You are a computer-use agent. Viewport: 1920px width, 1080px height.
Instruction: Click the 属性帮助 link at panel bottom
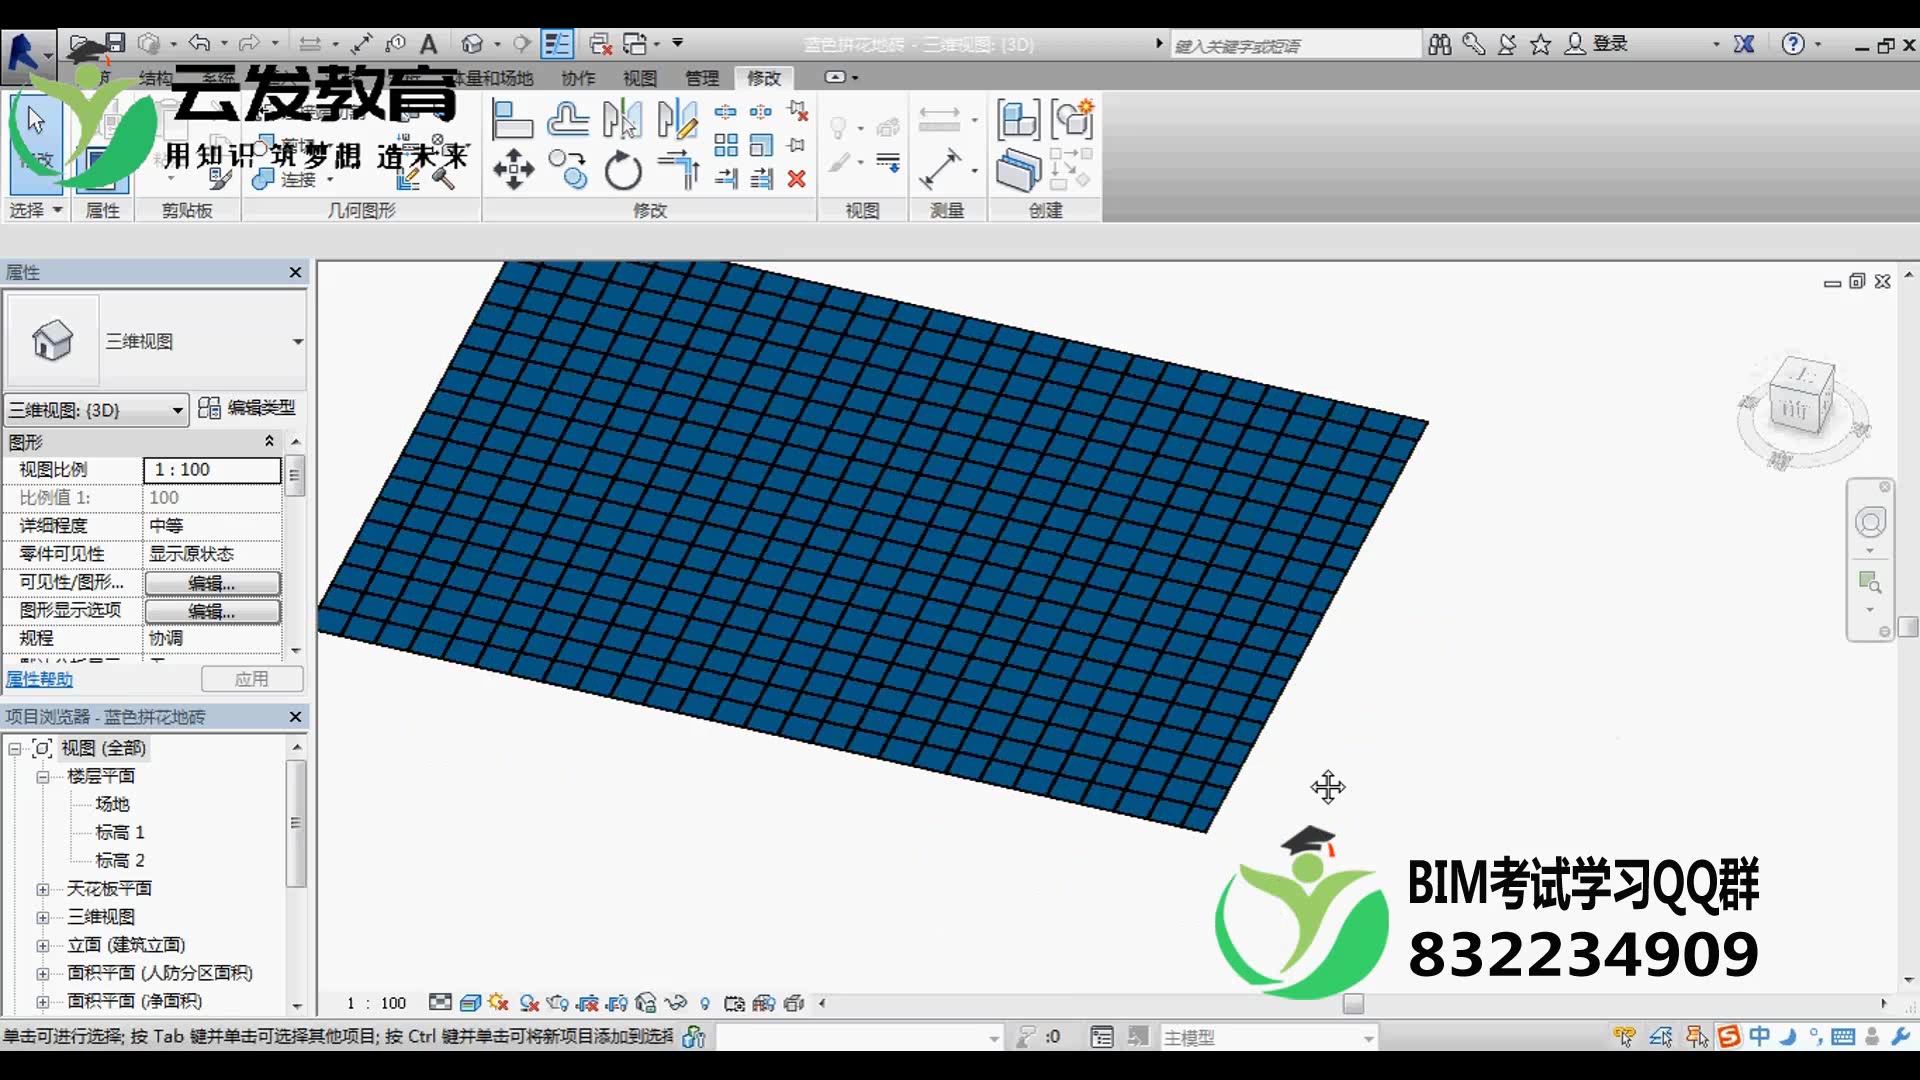tap(39, 679)
